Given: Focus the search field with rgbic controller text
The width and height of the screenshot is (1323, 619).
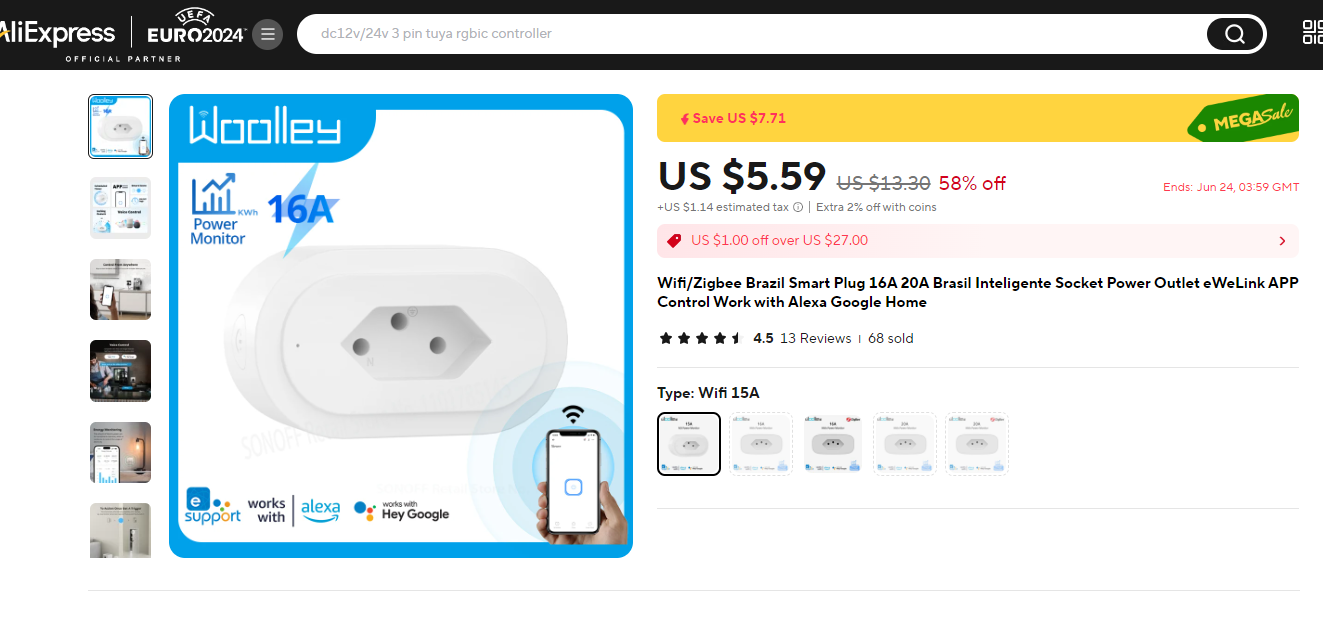Looking at the screenshot, I should click(x=750, y=34).
